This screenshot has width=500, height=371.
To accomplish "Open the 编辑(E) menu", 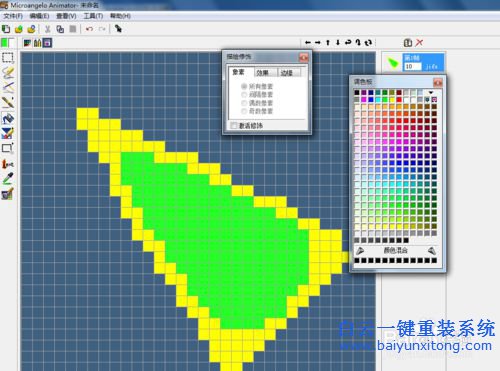I will click(39, 16).
